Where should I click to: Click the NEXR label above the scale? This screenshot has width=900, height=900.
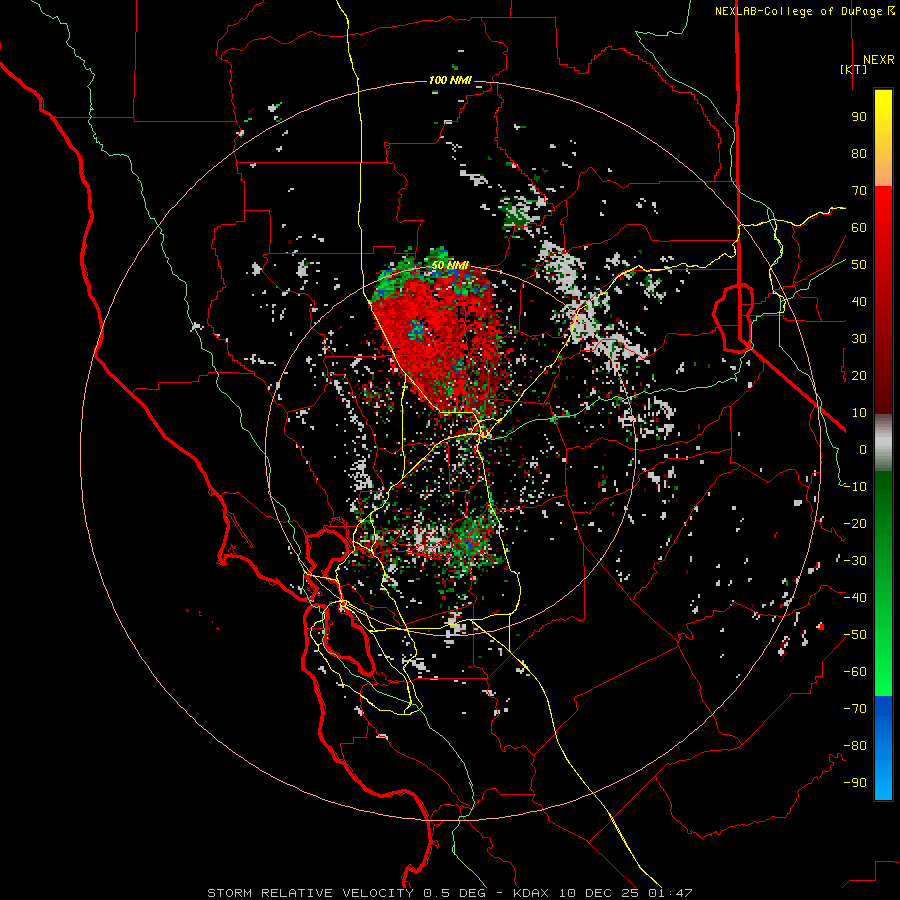pos(878,60)
